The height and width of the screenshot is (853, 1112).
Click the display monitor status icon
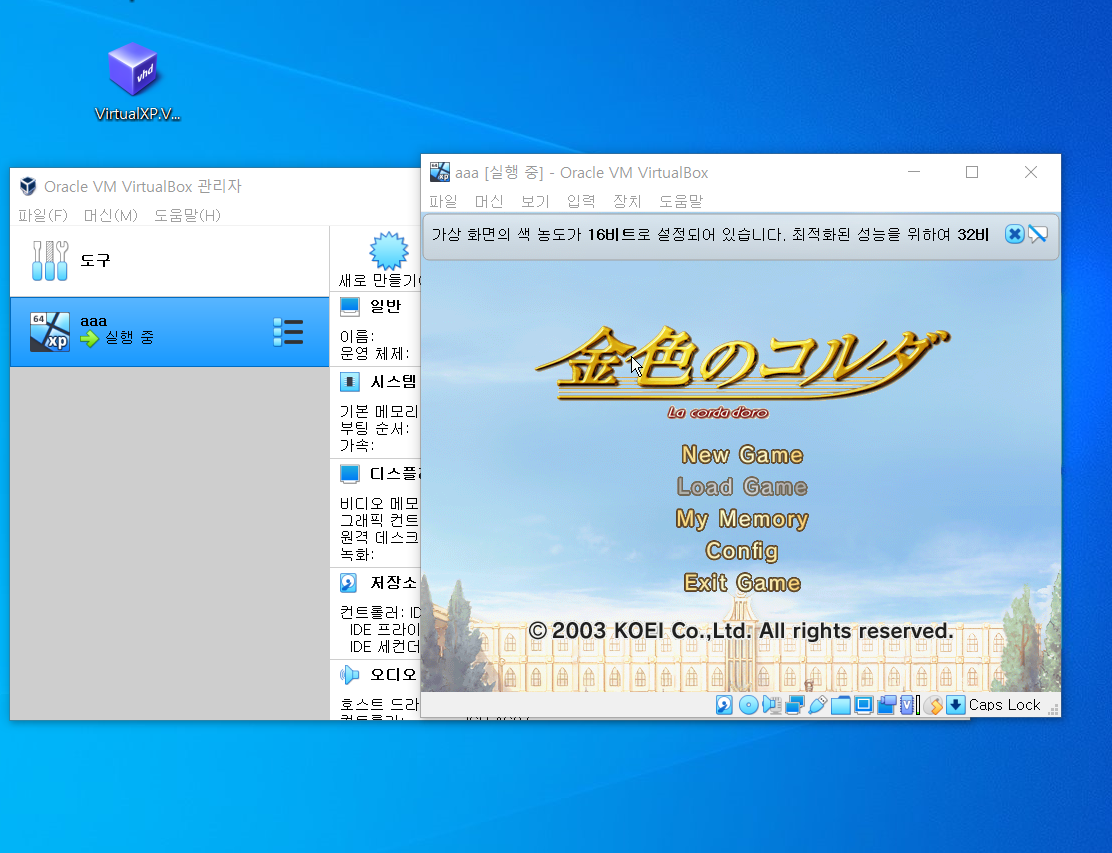(863, 705)
